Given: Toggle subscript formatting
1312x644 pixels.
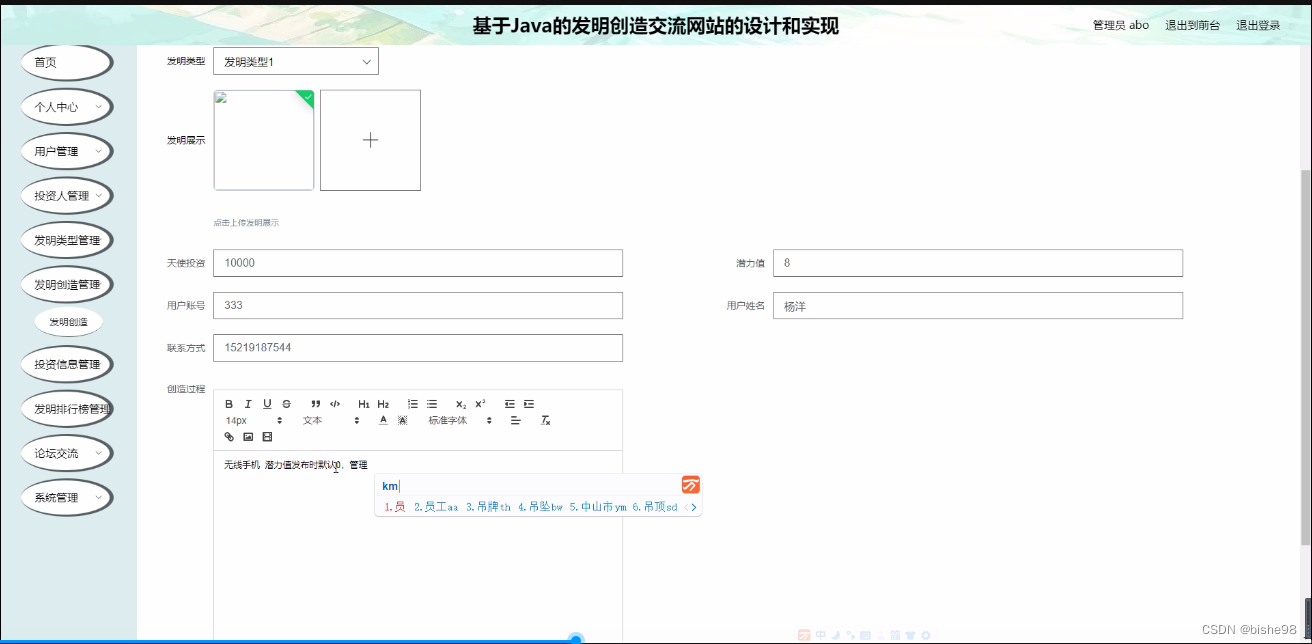Looking at the screenshot, I should point(460,404).
